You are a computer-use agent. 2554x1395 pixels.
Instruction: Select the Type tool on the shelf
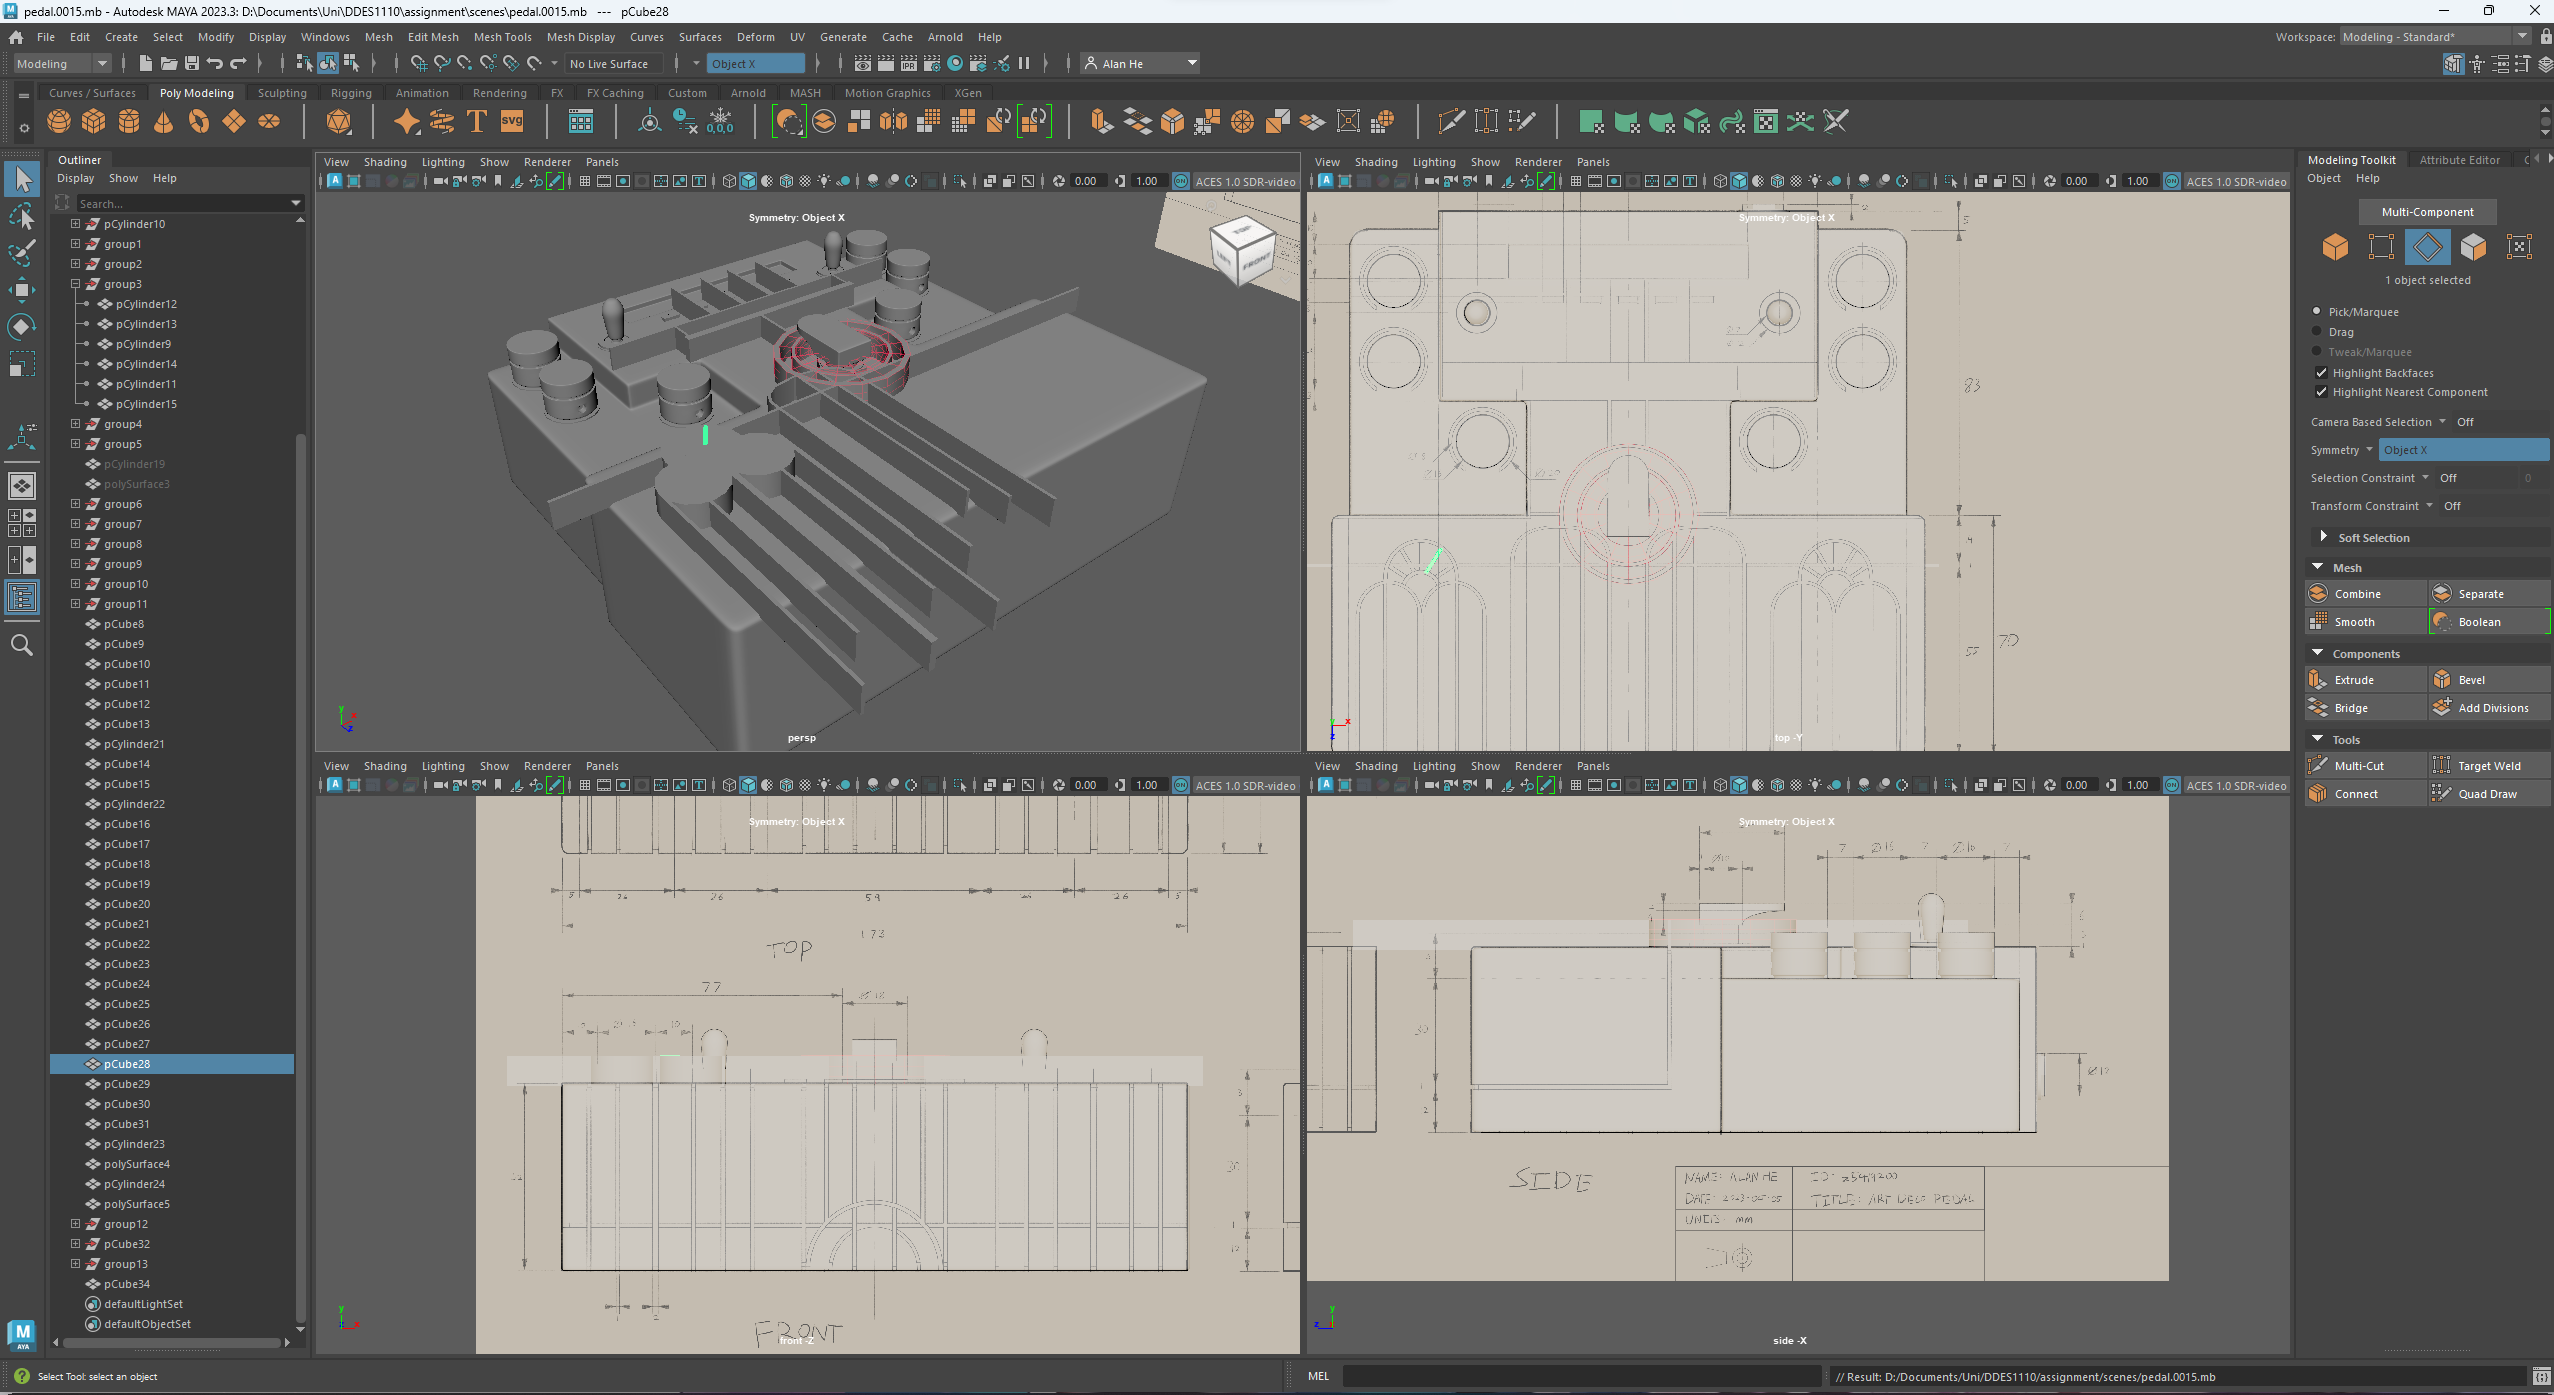477,121
